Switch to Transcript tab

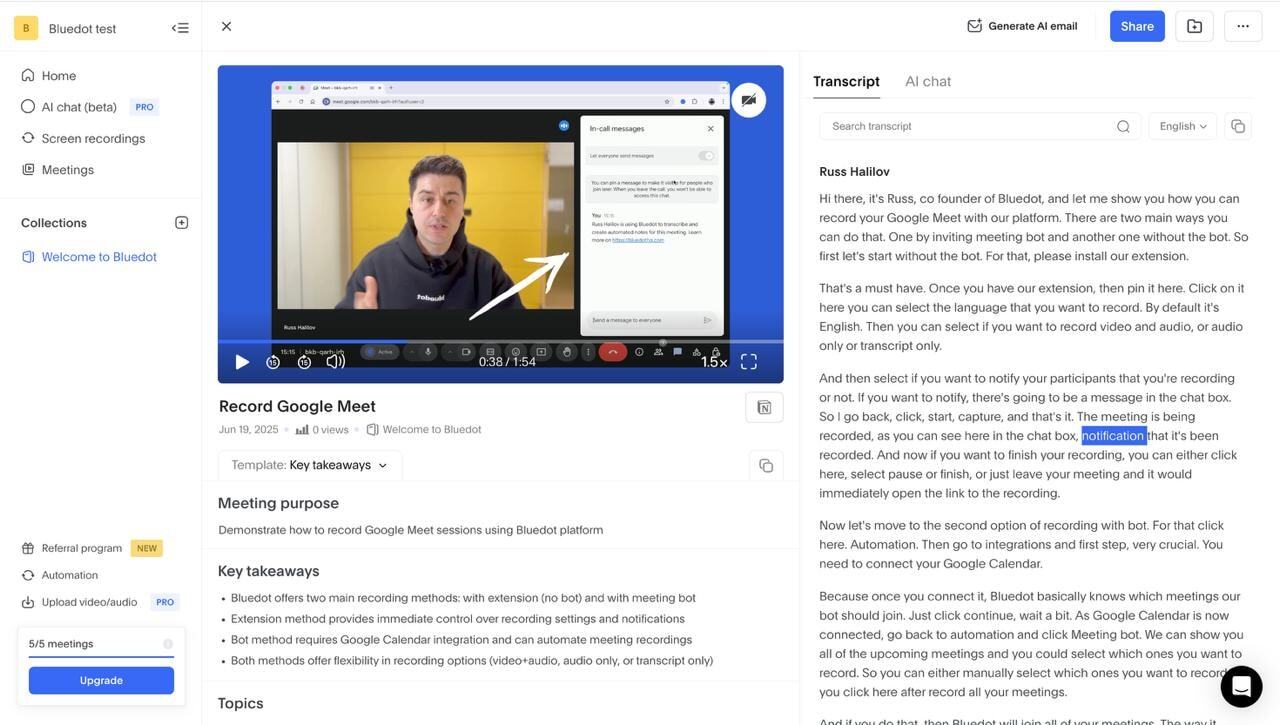846,81
